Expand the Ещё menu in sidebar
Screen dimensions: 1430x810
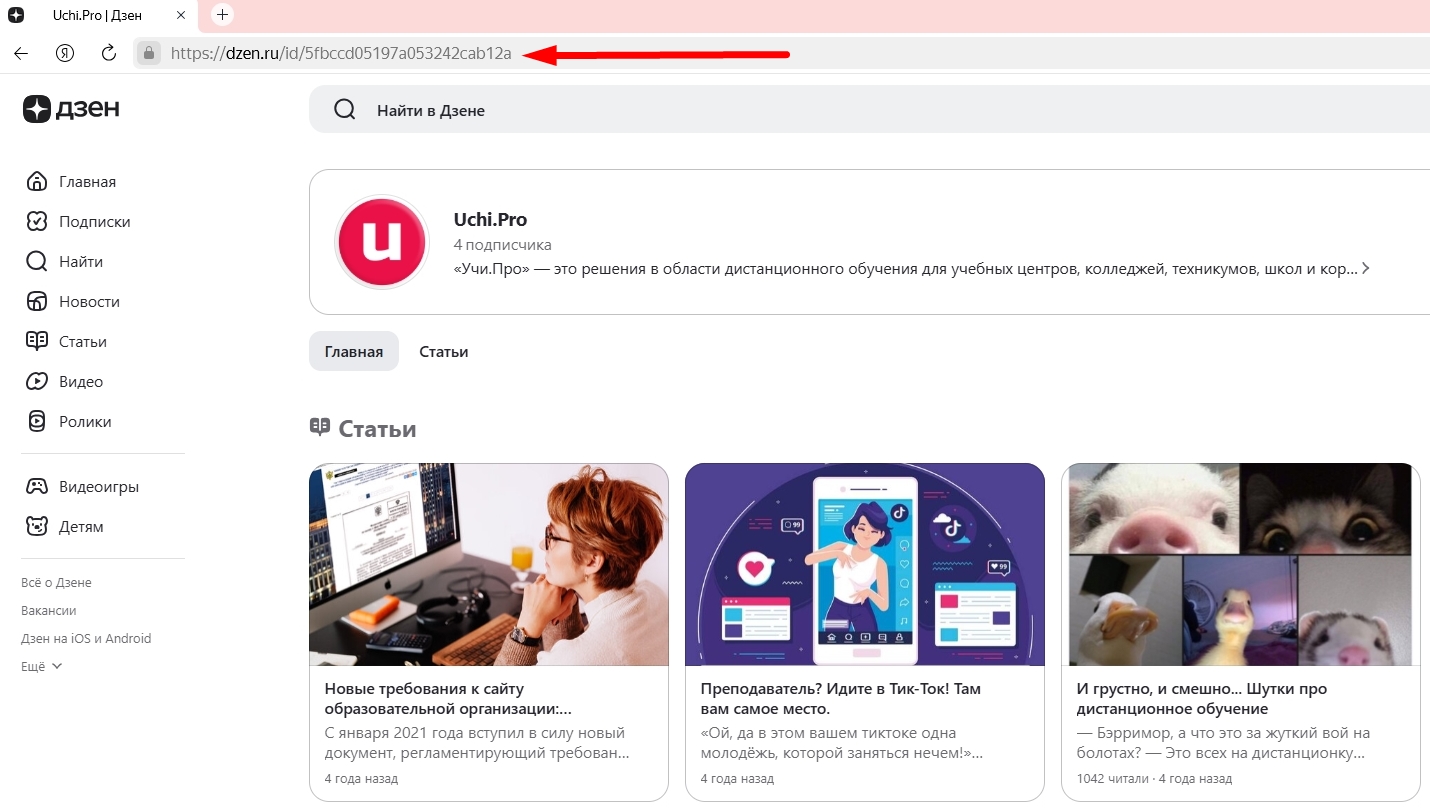pos(42,666)
